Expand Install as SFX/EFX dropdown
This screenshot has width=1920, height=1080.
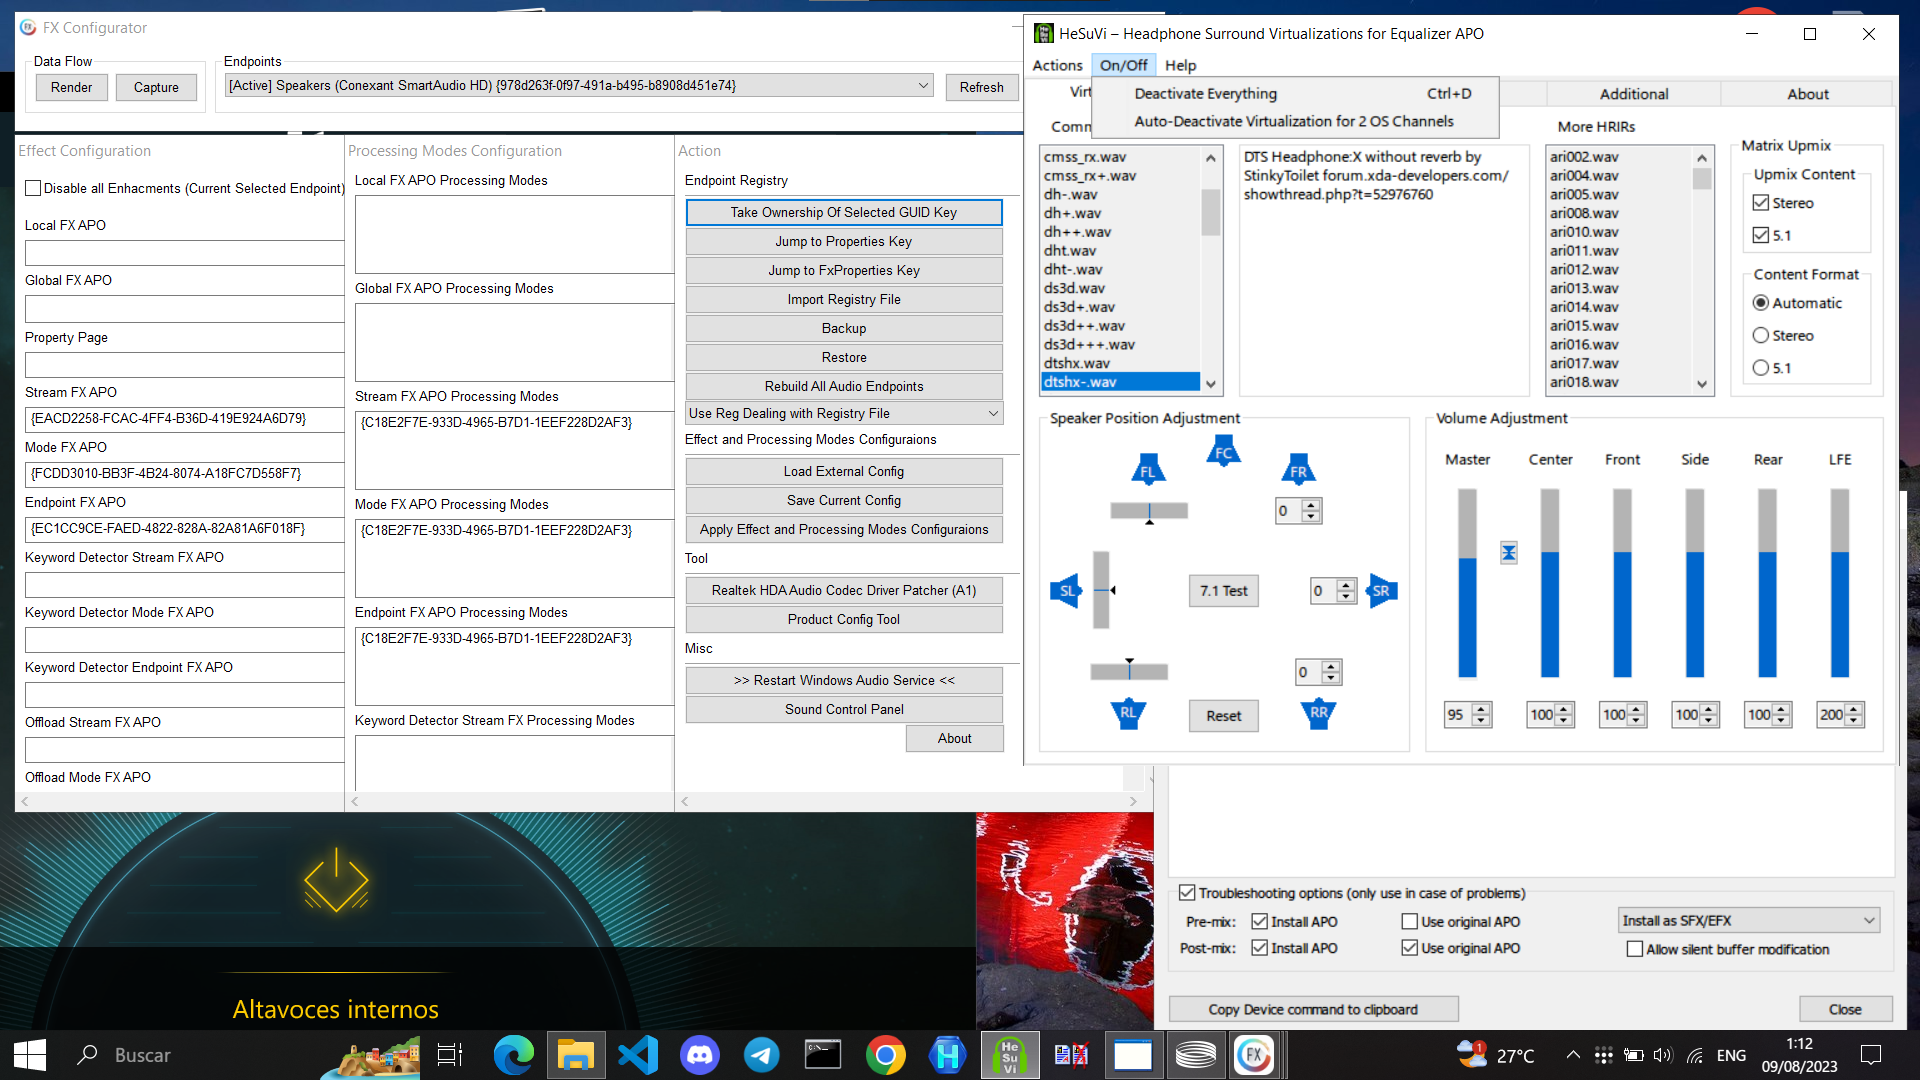[1869, 920]
